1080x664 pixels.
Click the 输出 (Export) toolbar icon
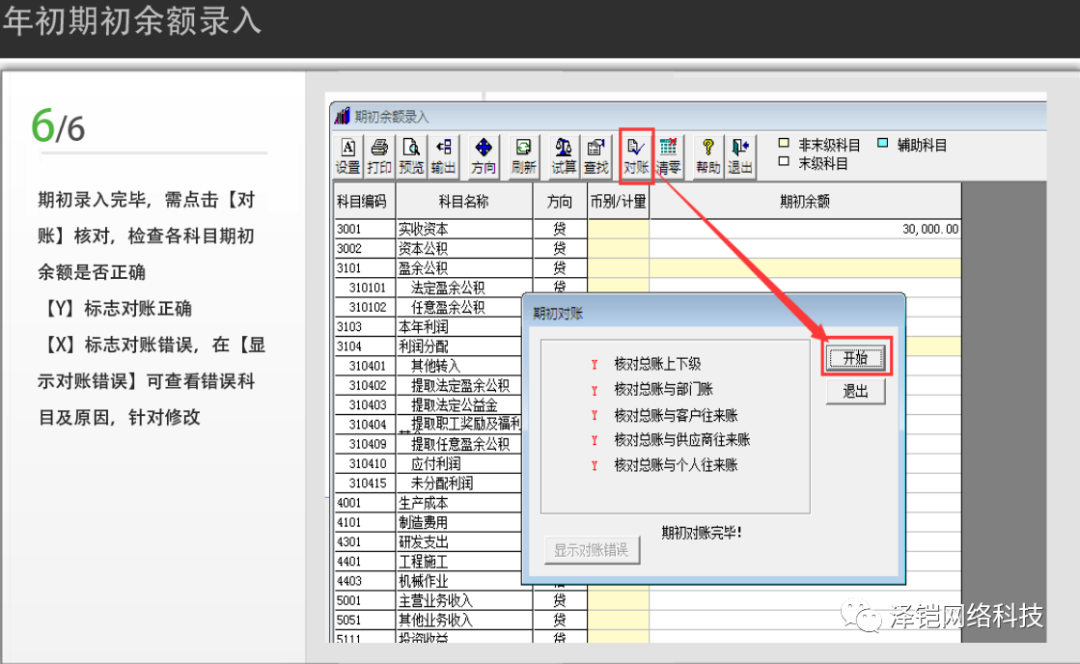[x=443, y=156]
